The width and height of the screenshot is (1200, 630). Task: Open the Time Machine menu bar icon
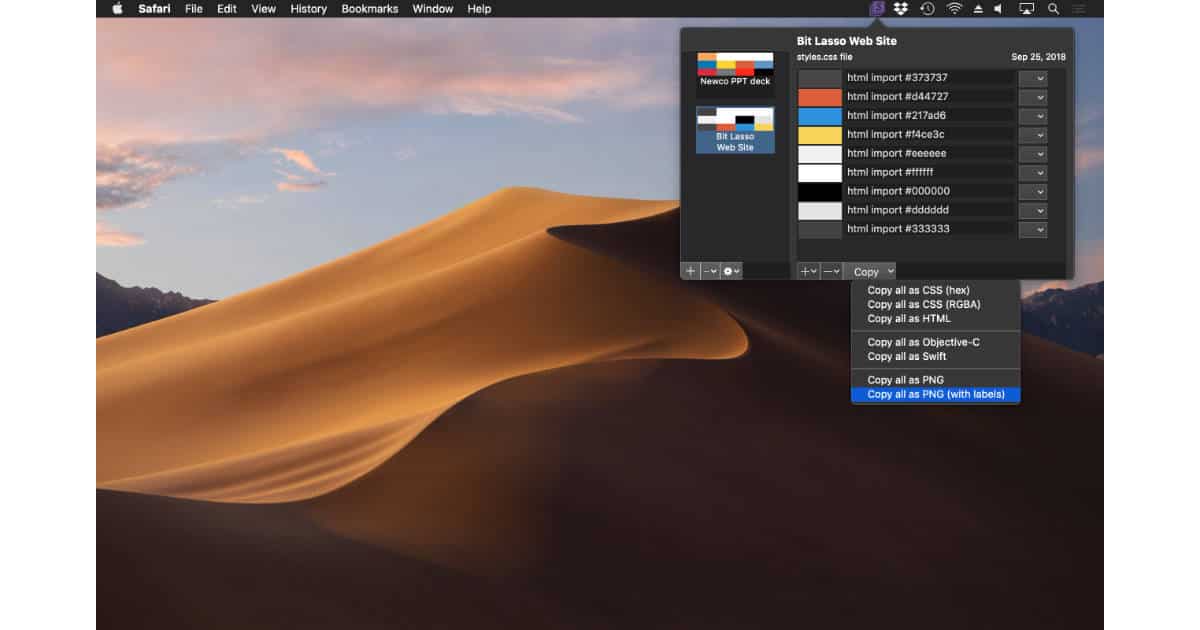(x=928, y=9)
